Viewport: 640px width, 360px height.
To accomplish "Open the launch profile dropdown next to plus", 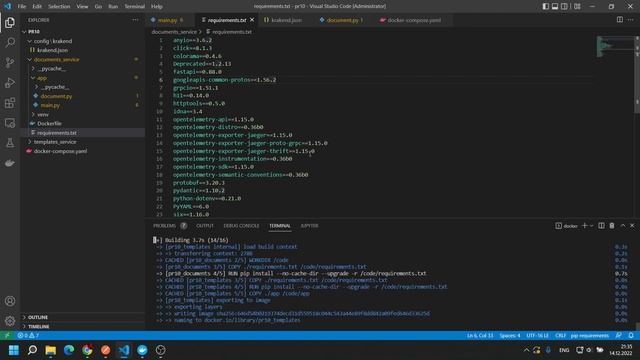I will coord(591,226).
